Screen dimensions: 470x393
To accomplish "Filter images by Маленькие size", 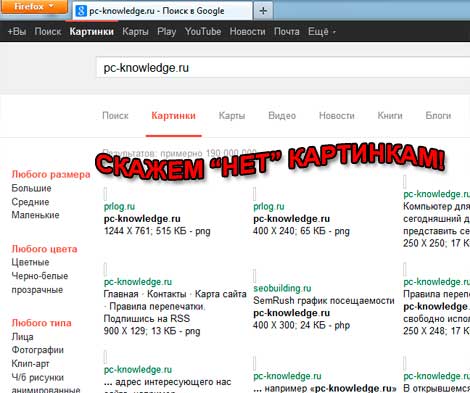I will pos(35,215).
